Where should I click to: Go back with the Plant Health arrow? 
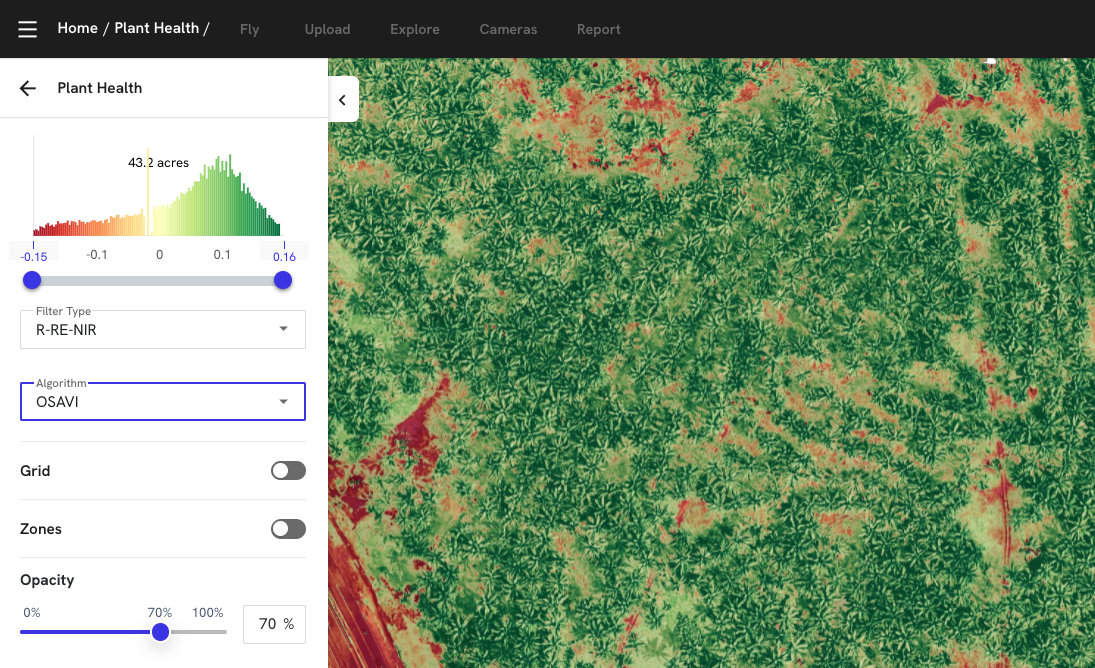pos(28,88)
